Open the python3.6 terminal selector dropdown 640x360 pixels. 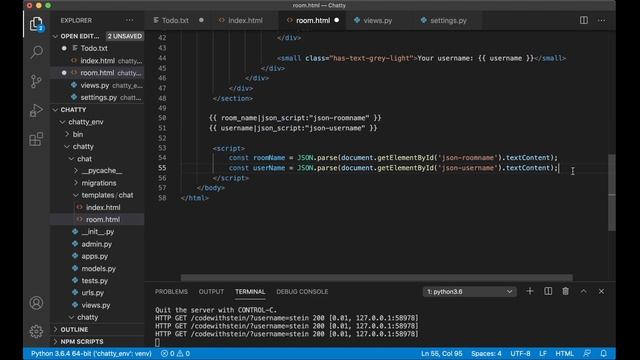point(469,291)
